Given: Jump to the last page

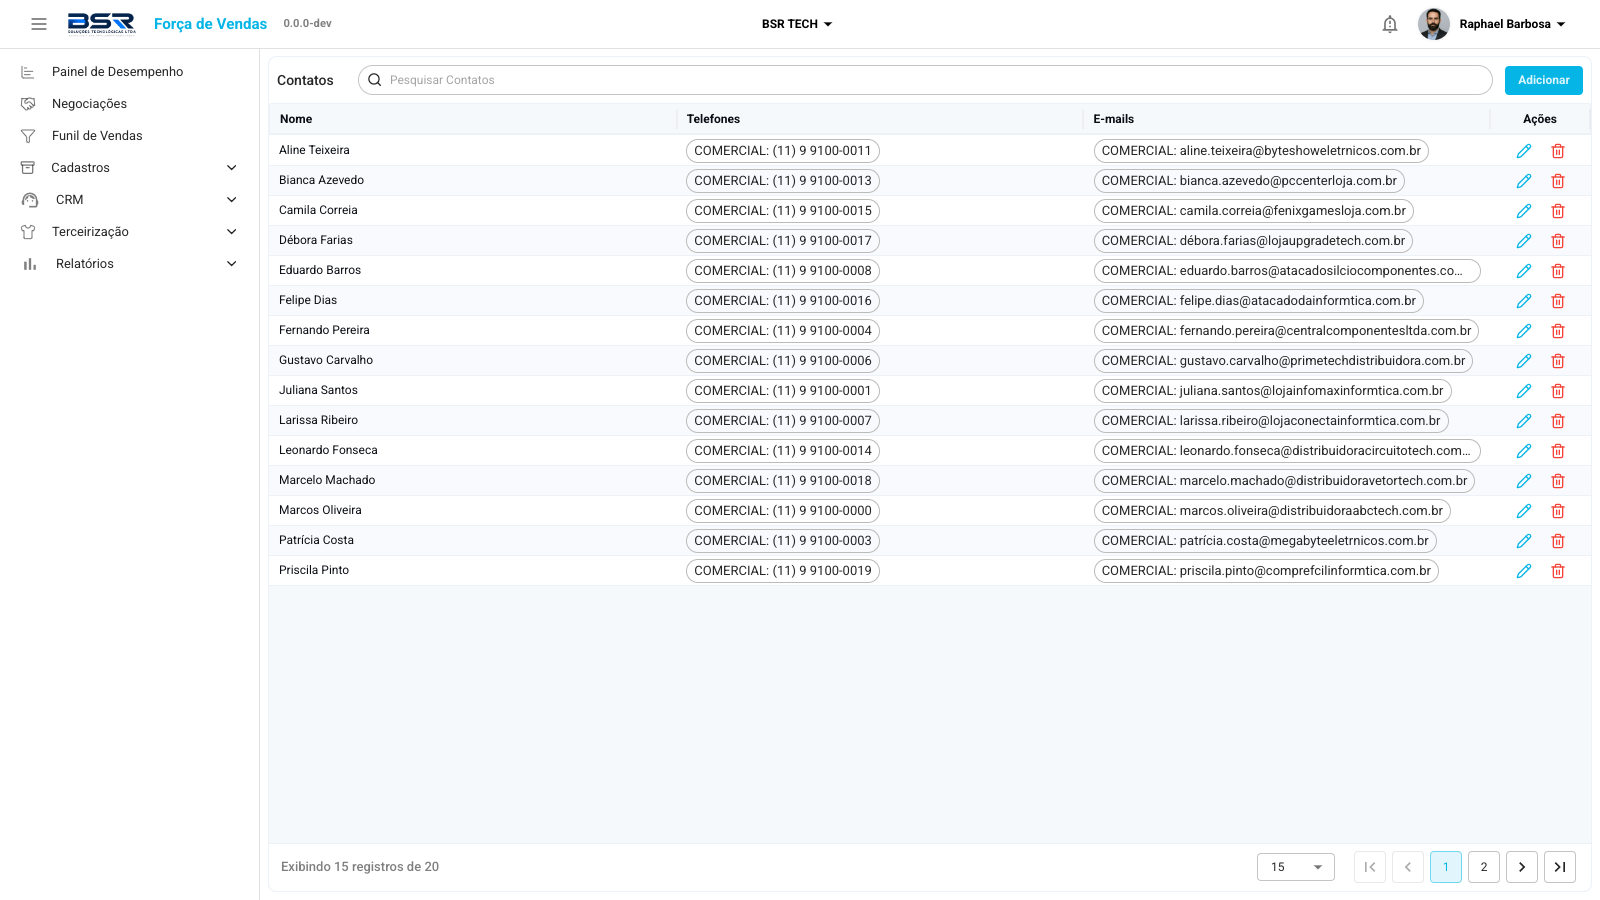Looking at the screenshot, I should coord(1560,867).
